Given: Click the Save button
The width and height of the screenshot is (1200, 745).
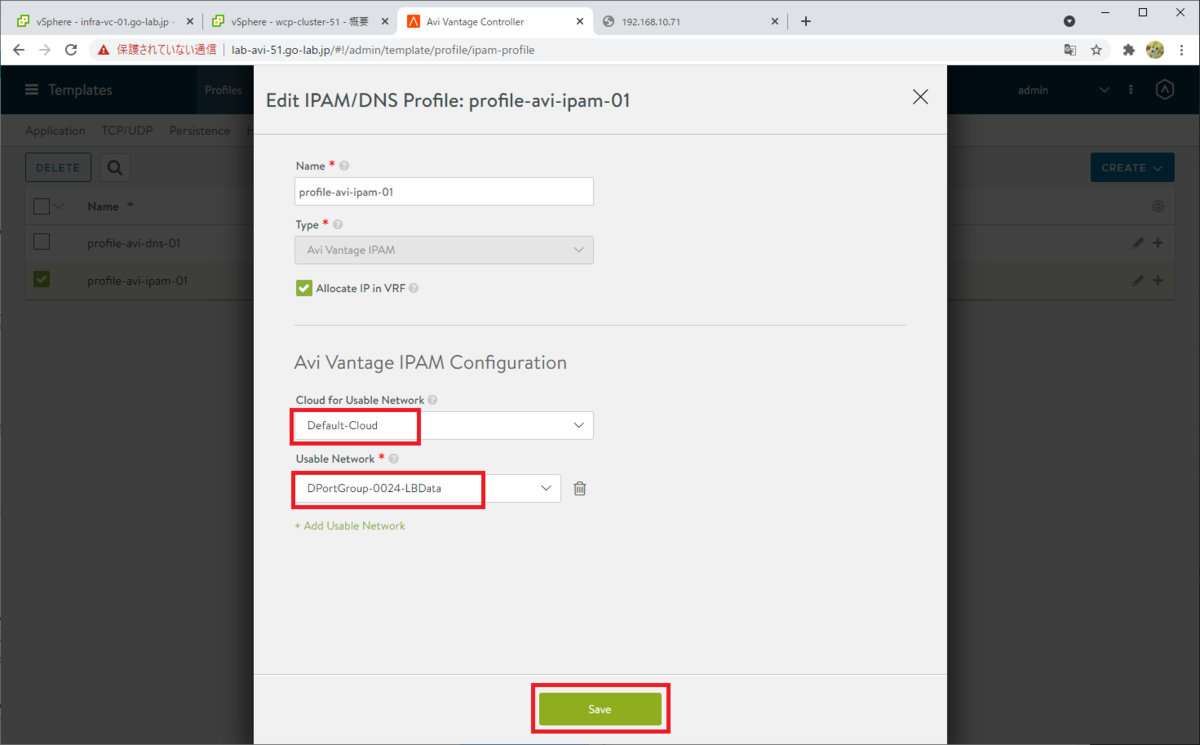Looking at the screenshot, I should click(600, 709).
